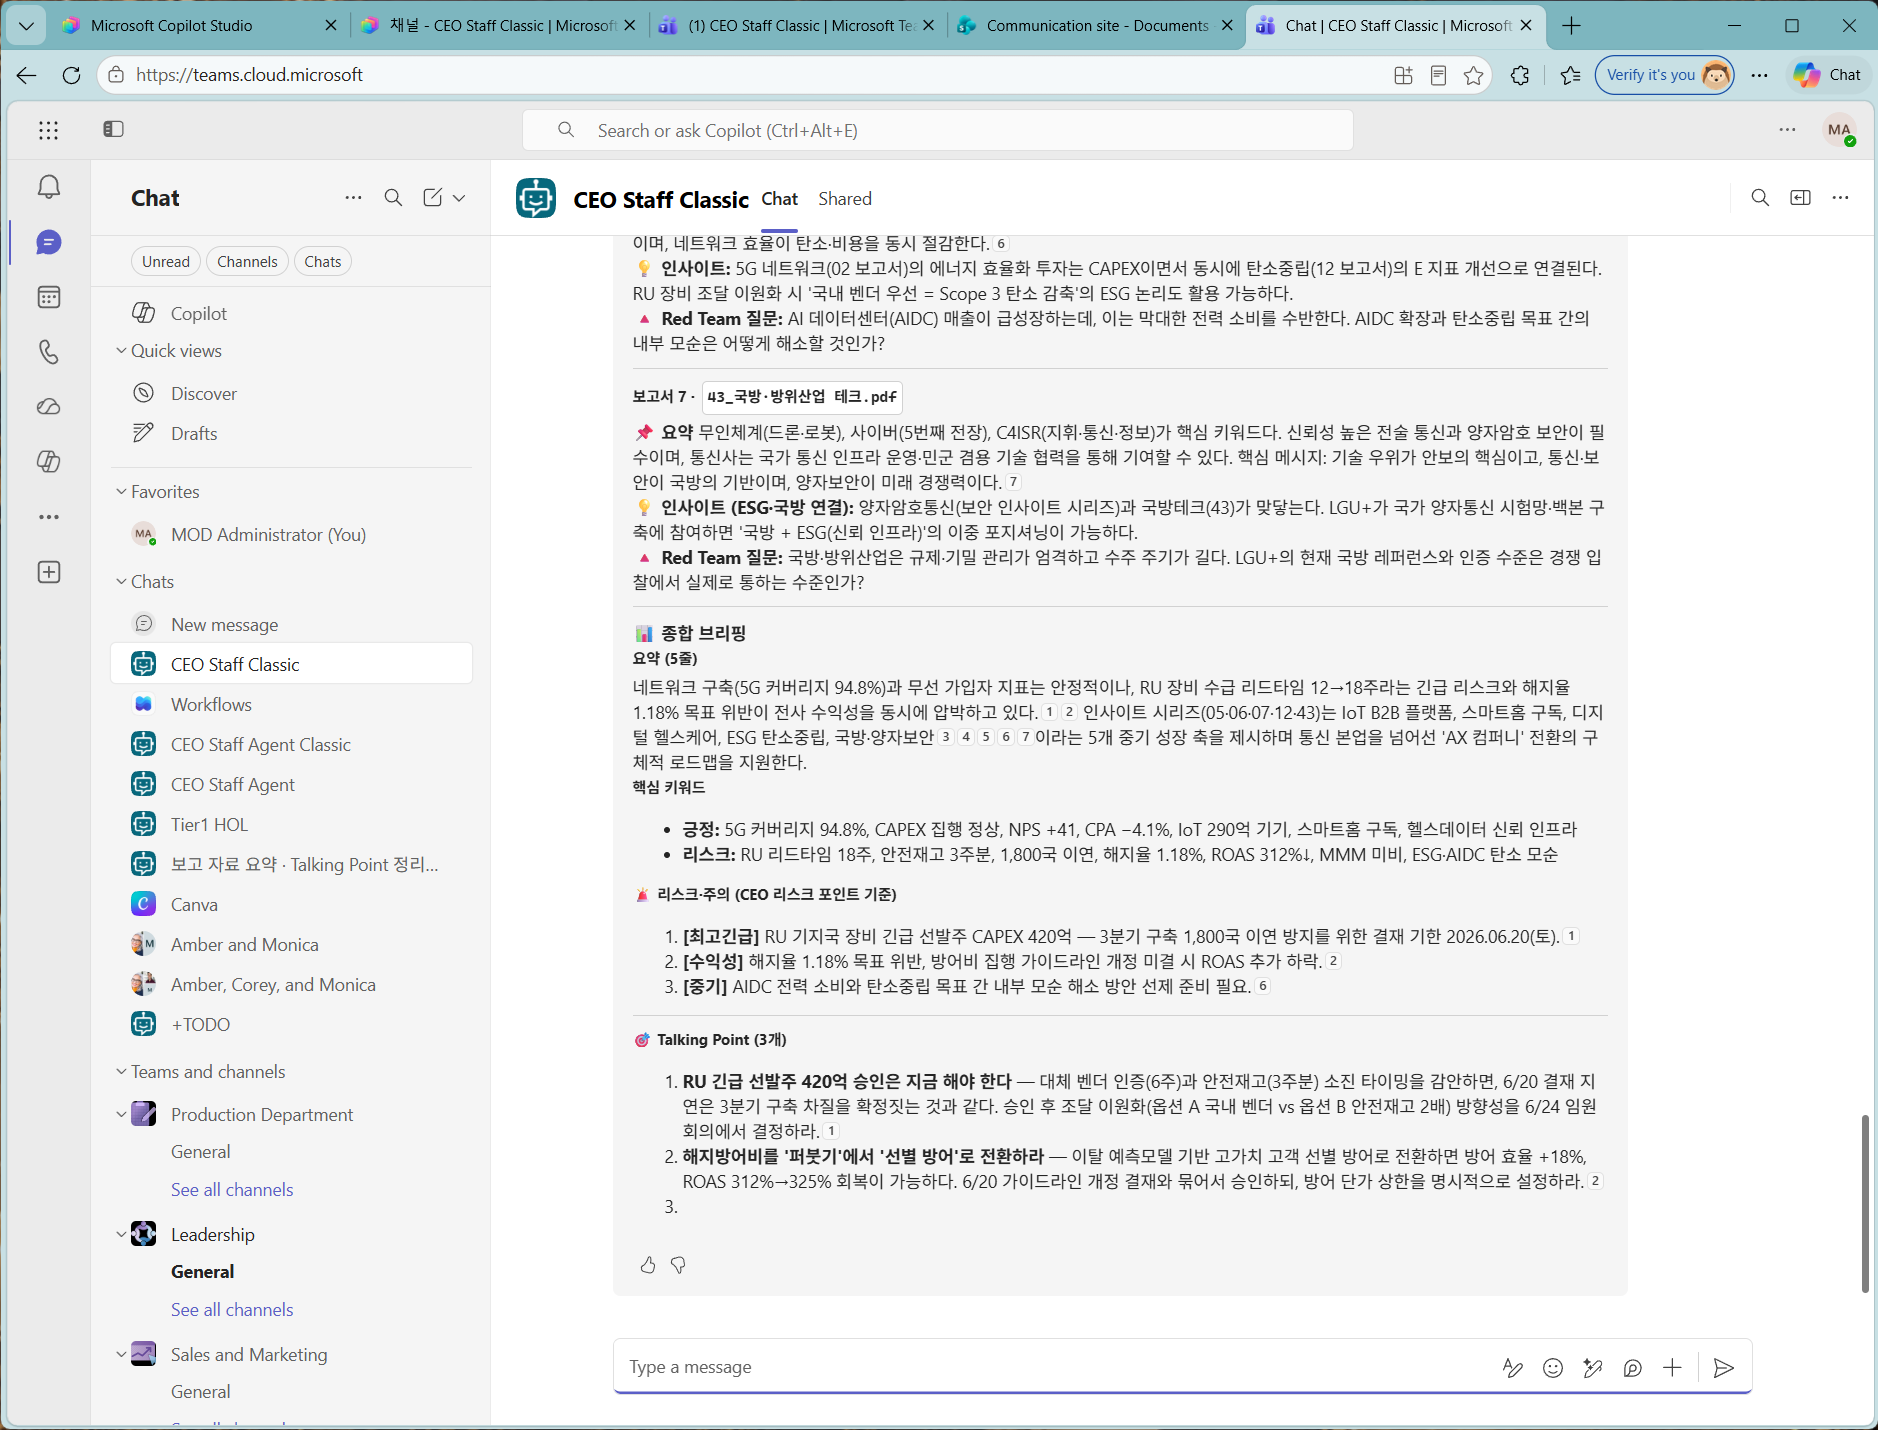The width and height of the screenshot is (1878, 1430).
Task: Open the Drafts view
Action: pyautogui.click(x=291, y=434)
